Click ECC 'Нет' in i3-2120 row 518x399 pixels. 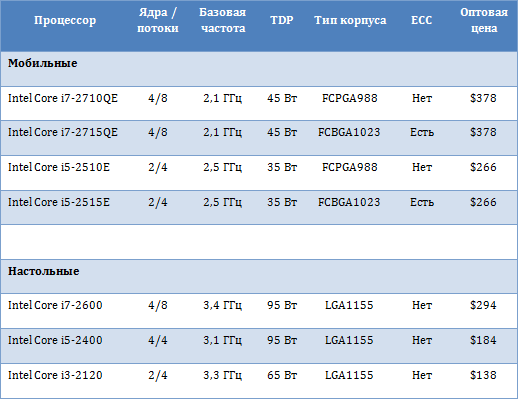point(422,375)
